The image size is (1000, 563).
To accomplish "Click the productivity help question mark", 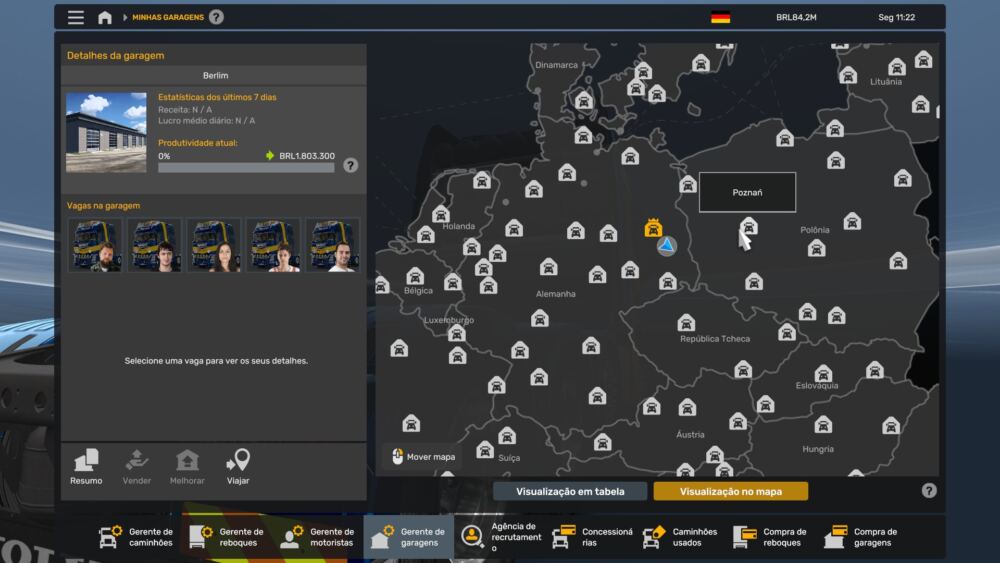I will 351,165.
